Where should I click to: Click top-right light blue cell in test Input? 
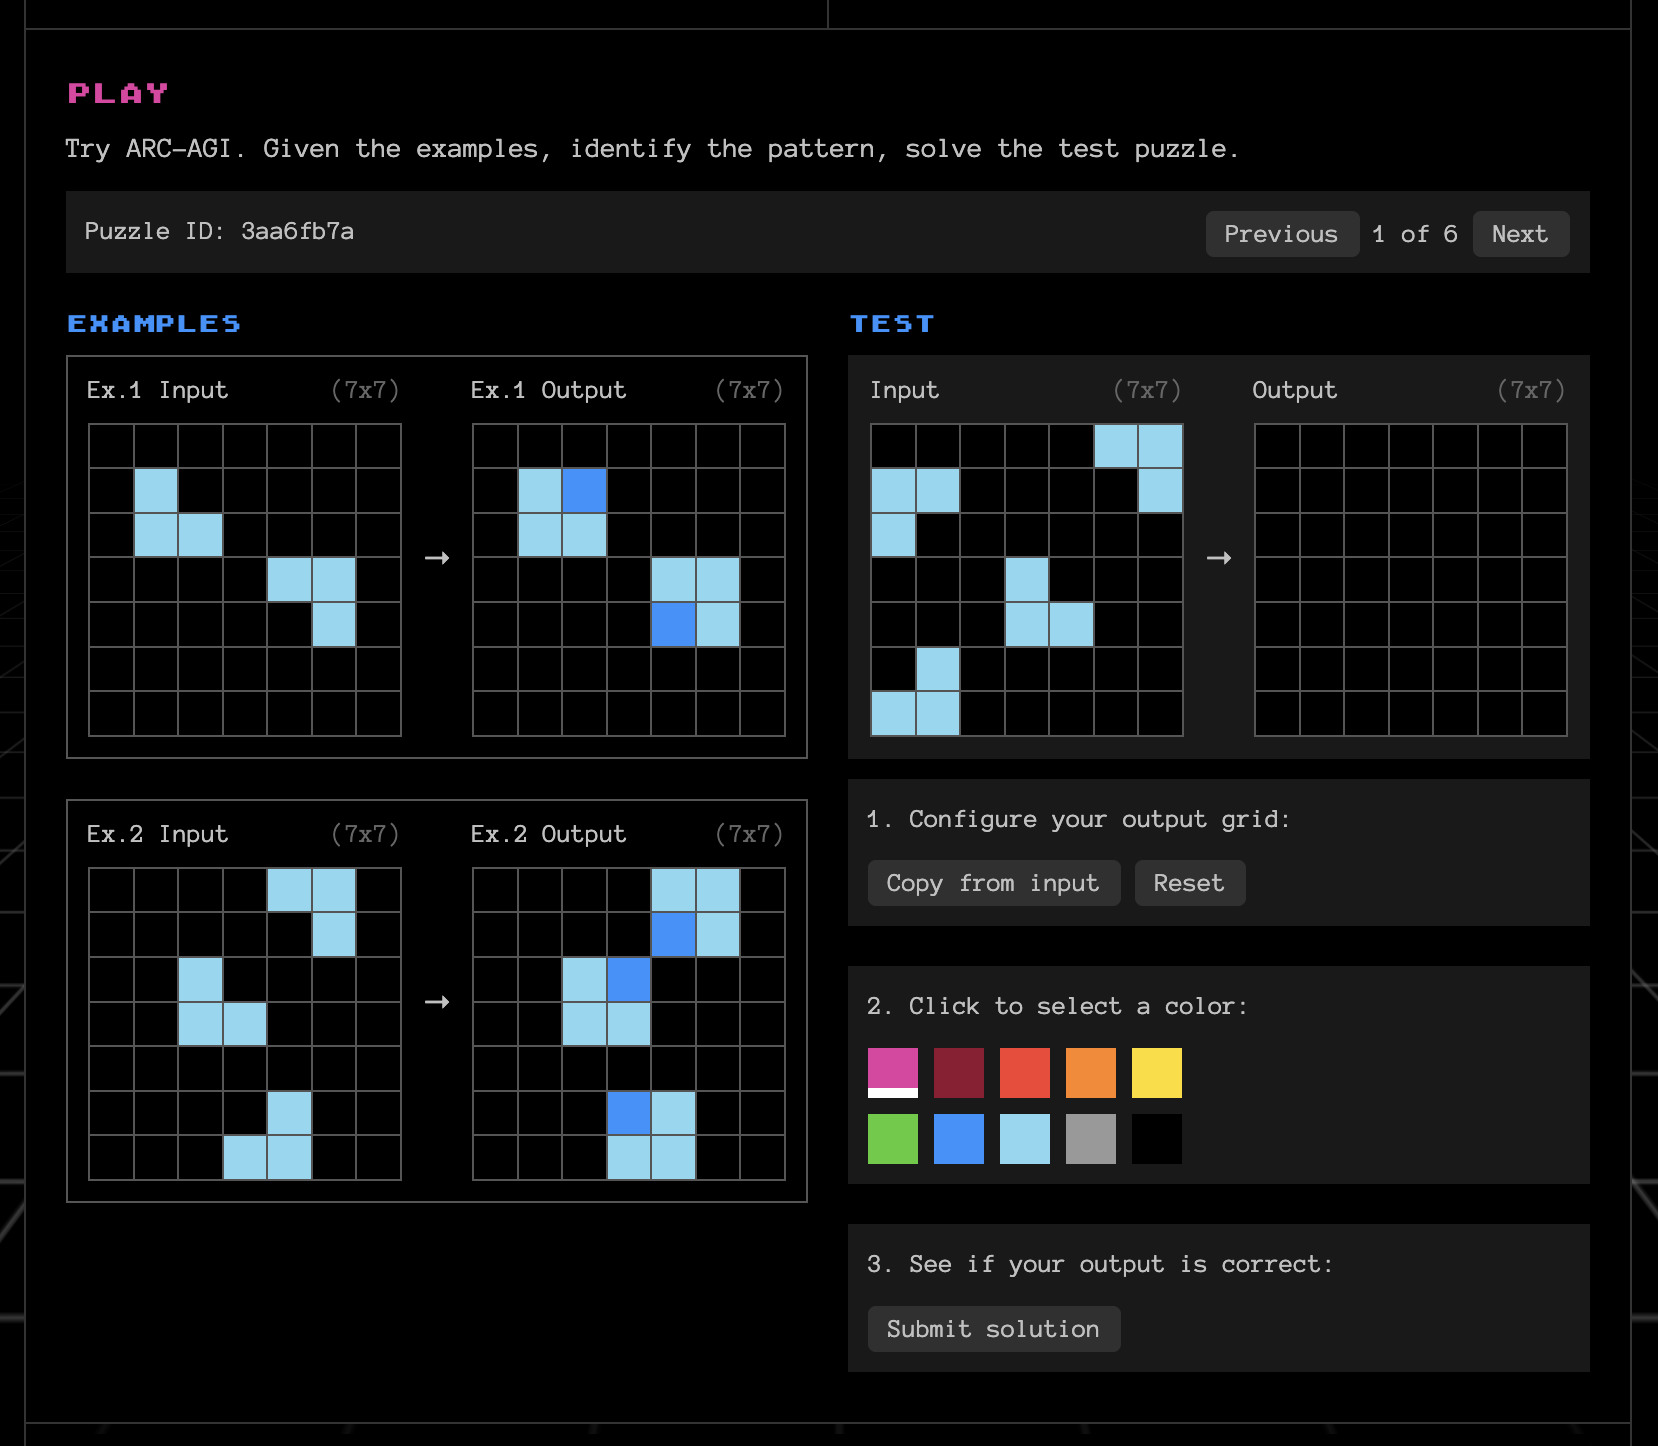pos(1160,446)
